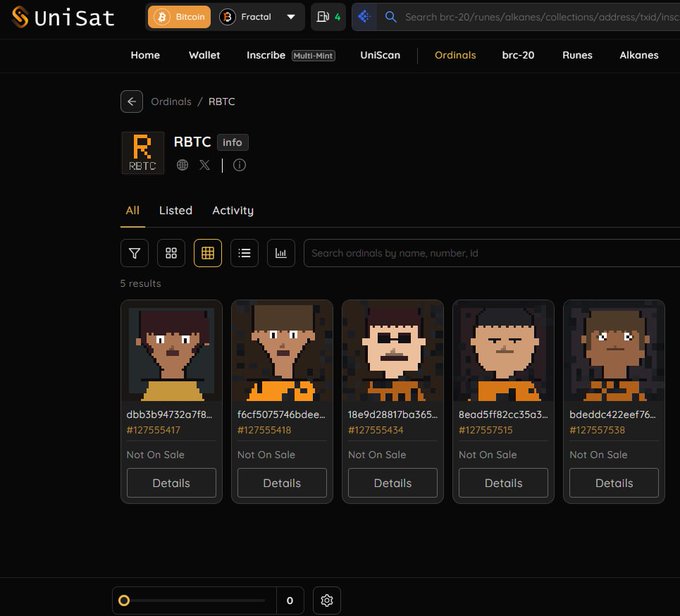This screenshot has width=680, height=616.
Task: Click Details for #127555434
Action: point(393,483)
